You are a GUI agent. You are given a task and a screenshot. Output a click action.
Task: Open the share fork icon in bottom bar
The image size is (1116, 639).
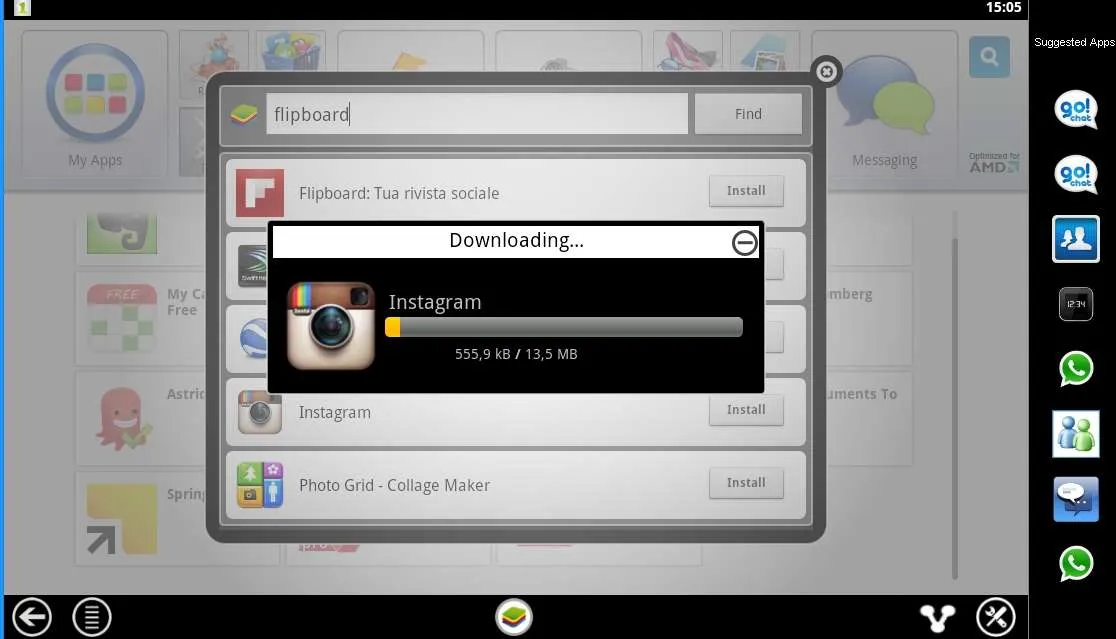(x=937, y=617)
